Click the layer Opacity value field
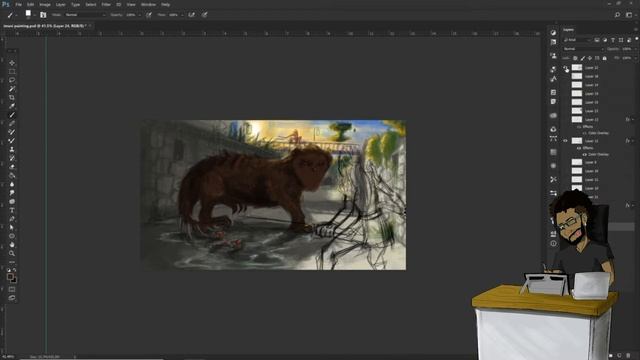640x360 pixels. click(627, 49)
